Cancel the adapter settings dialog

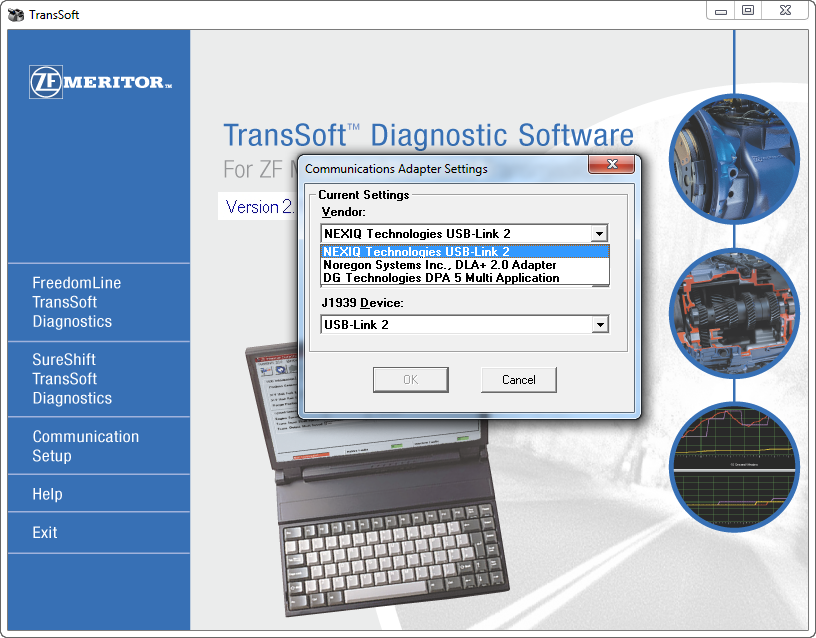coord(518,380)
